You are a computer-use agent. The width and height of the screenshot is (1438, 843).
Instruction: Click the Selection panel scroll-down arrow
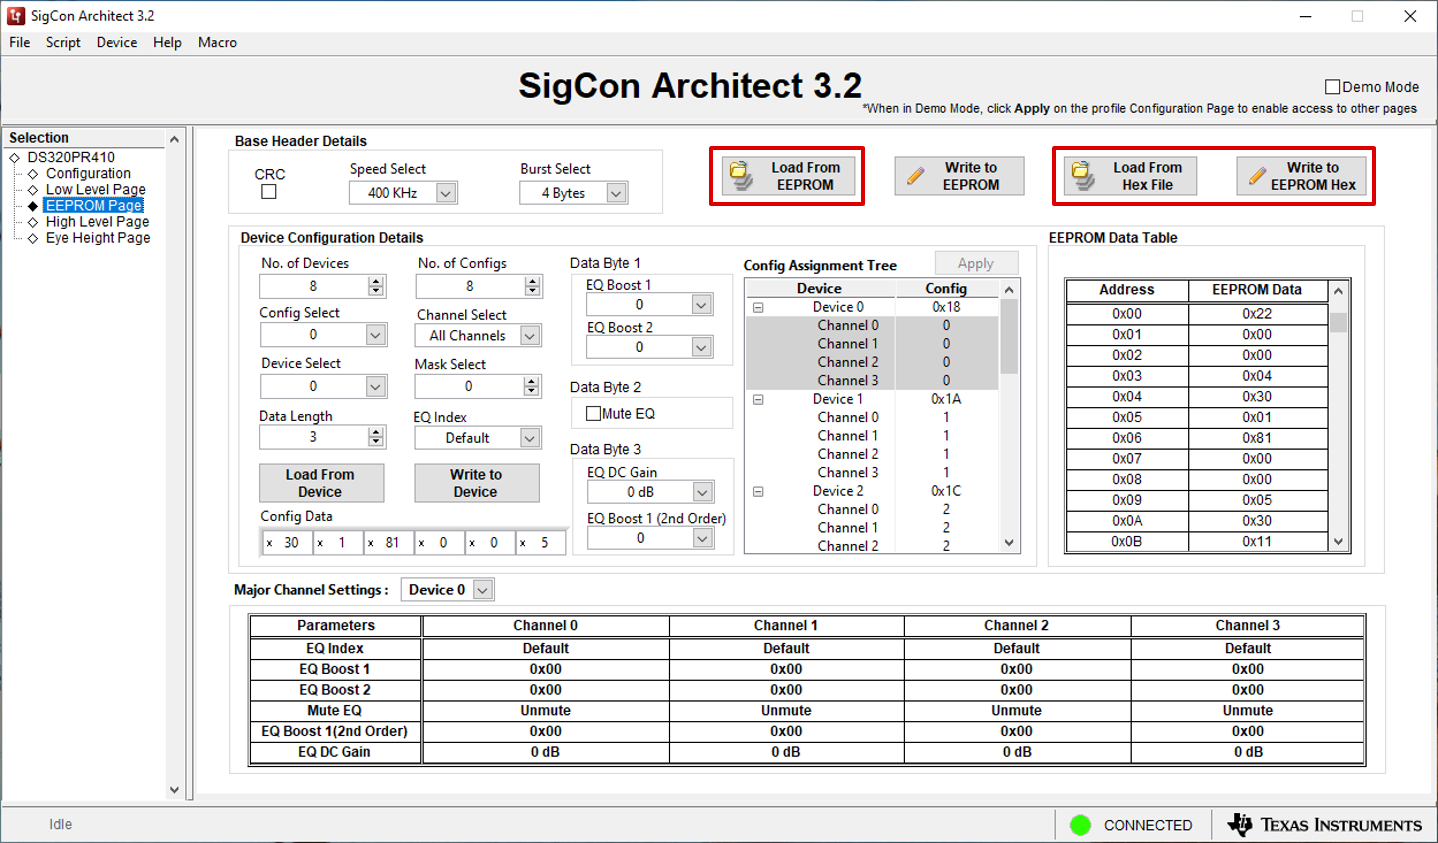coord(175,789)
